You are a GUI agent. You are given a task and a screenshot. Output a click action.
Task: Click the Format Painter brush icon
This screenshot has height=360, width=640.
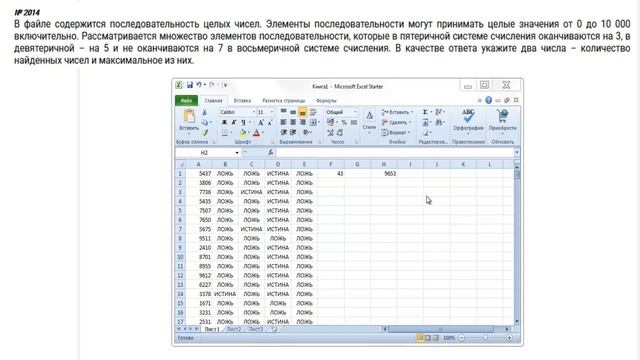[x=204, y=133]
